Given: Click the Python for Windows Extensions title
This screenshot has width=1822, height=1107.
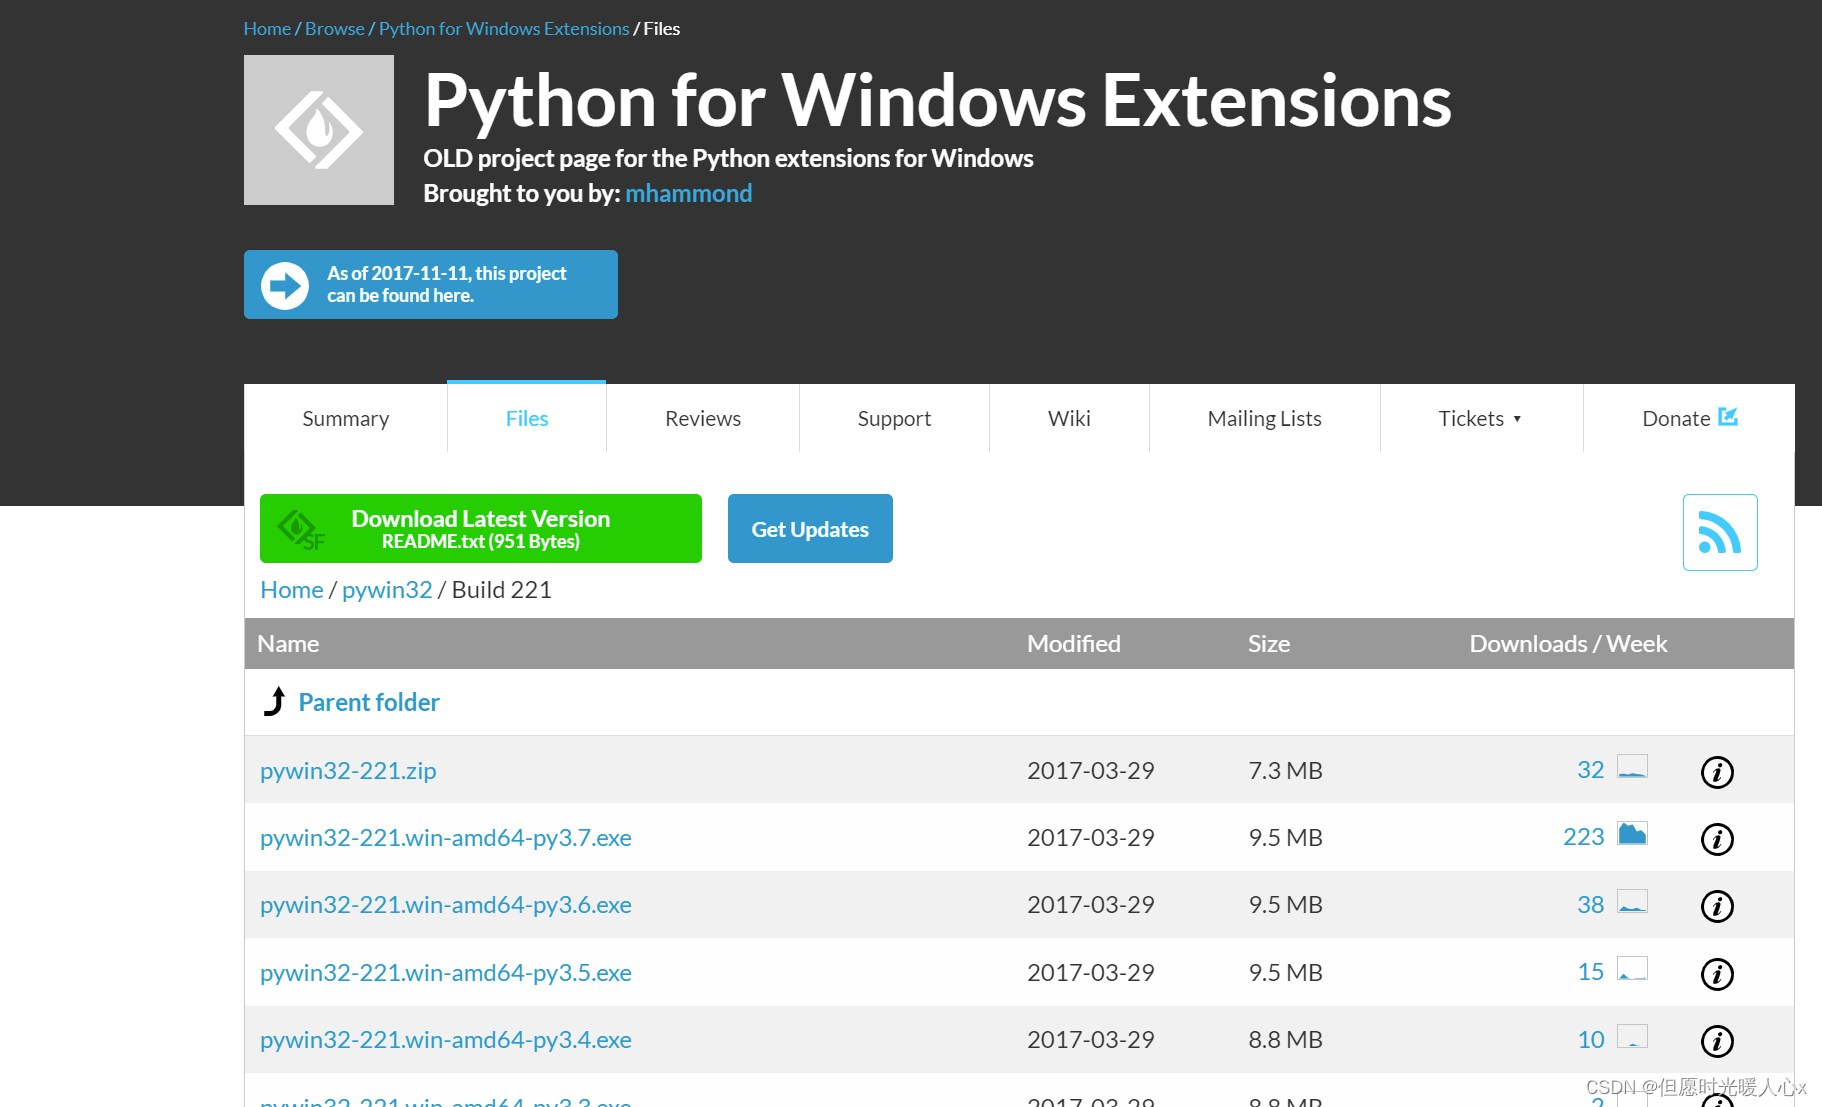Looking at the screenshot, I should [x=937, y=100].
